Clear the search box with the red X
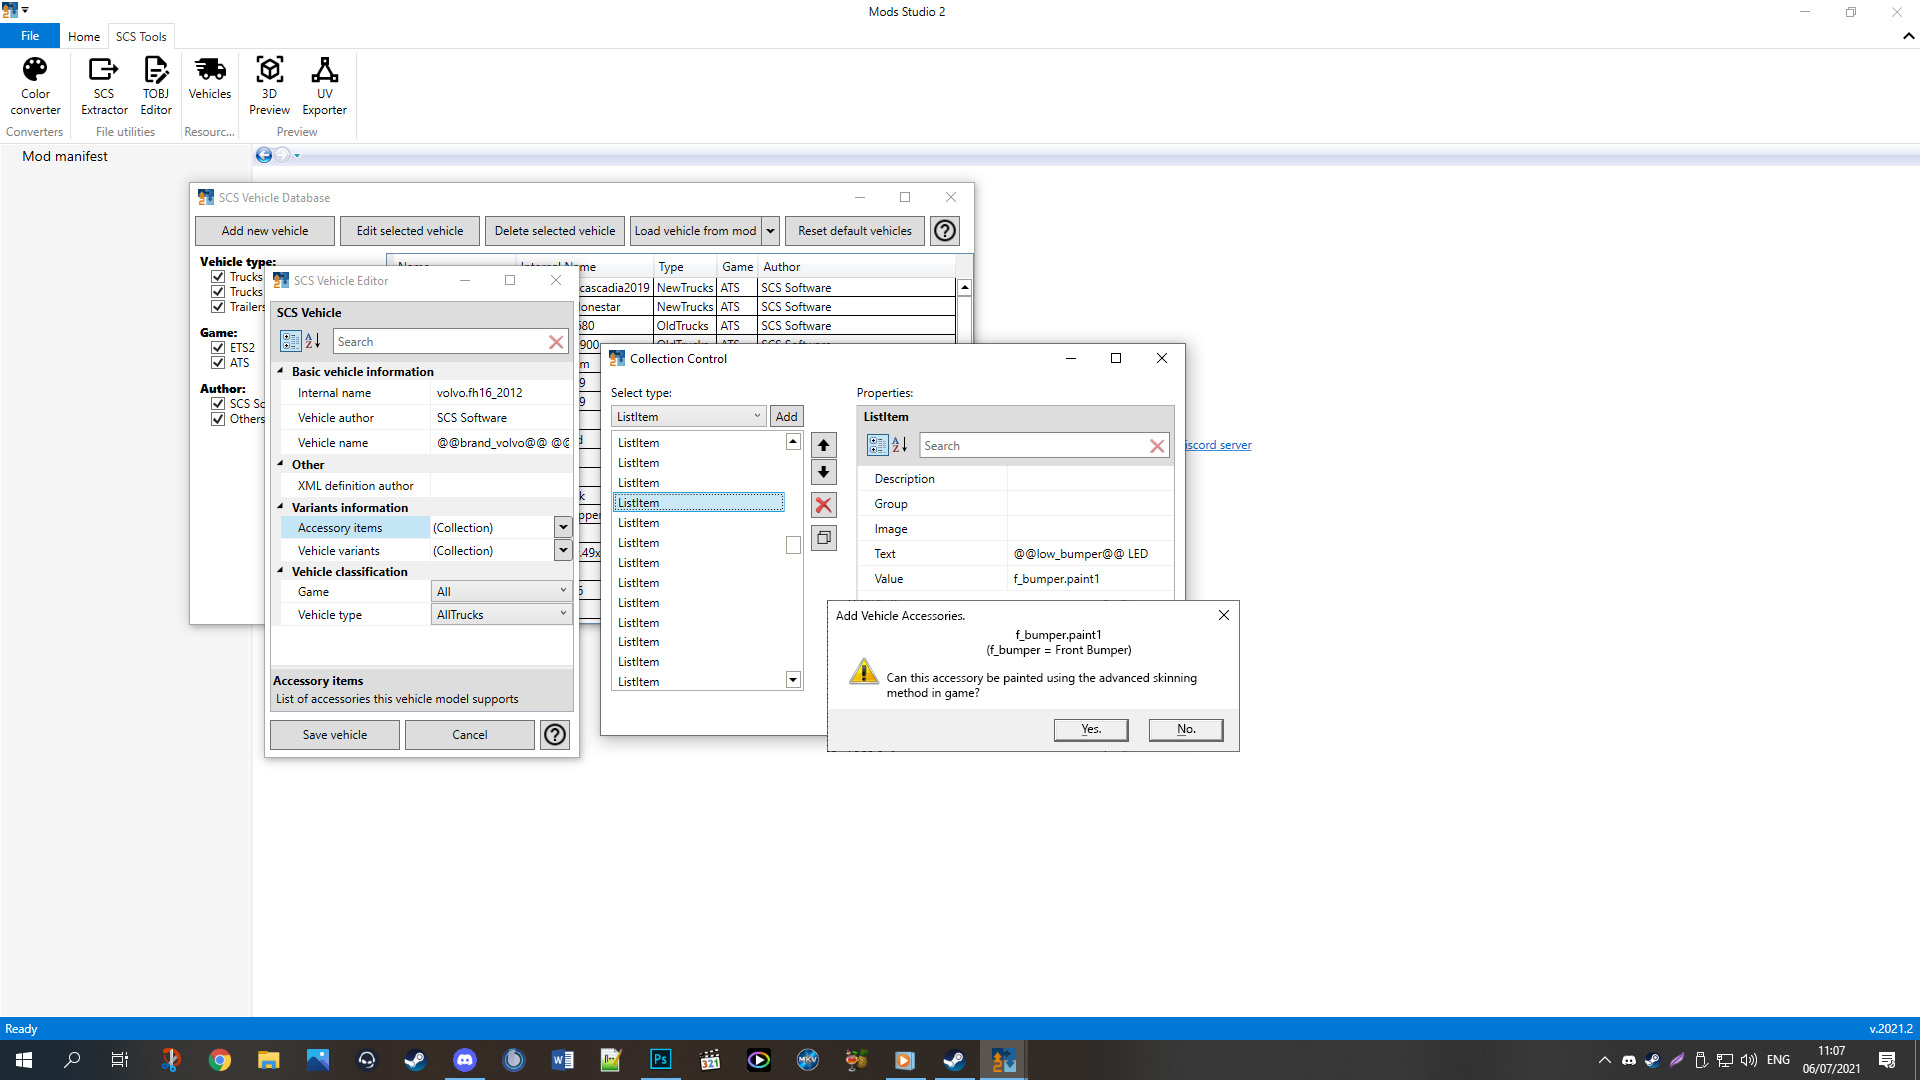This screenshot has height=1080, width=1920. (556, 341)
